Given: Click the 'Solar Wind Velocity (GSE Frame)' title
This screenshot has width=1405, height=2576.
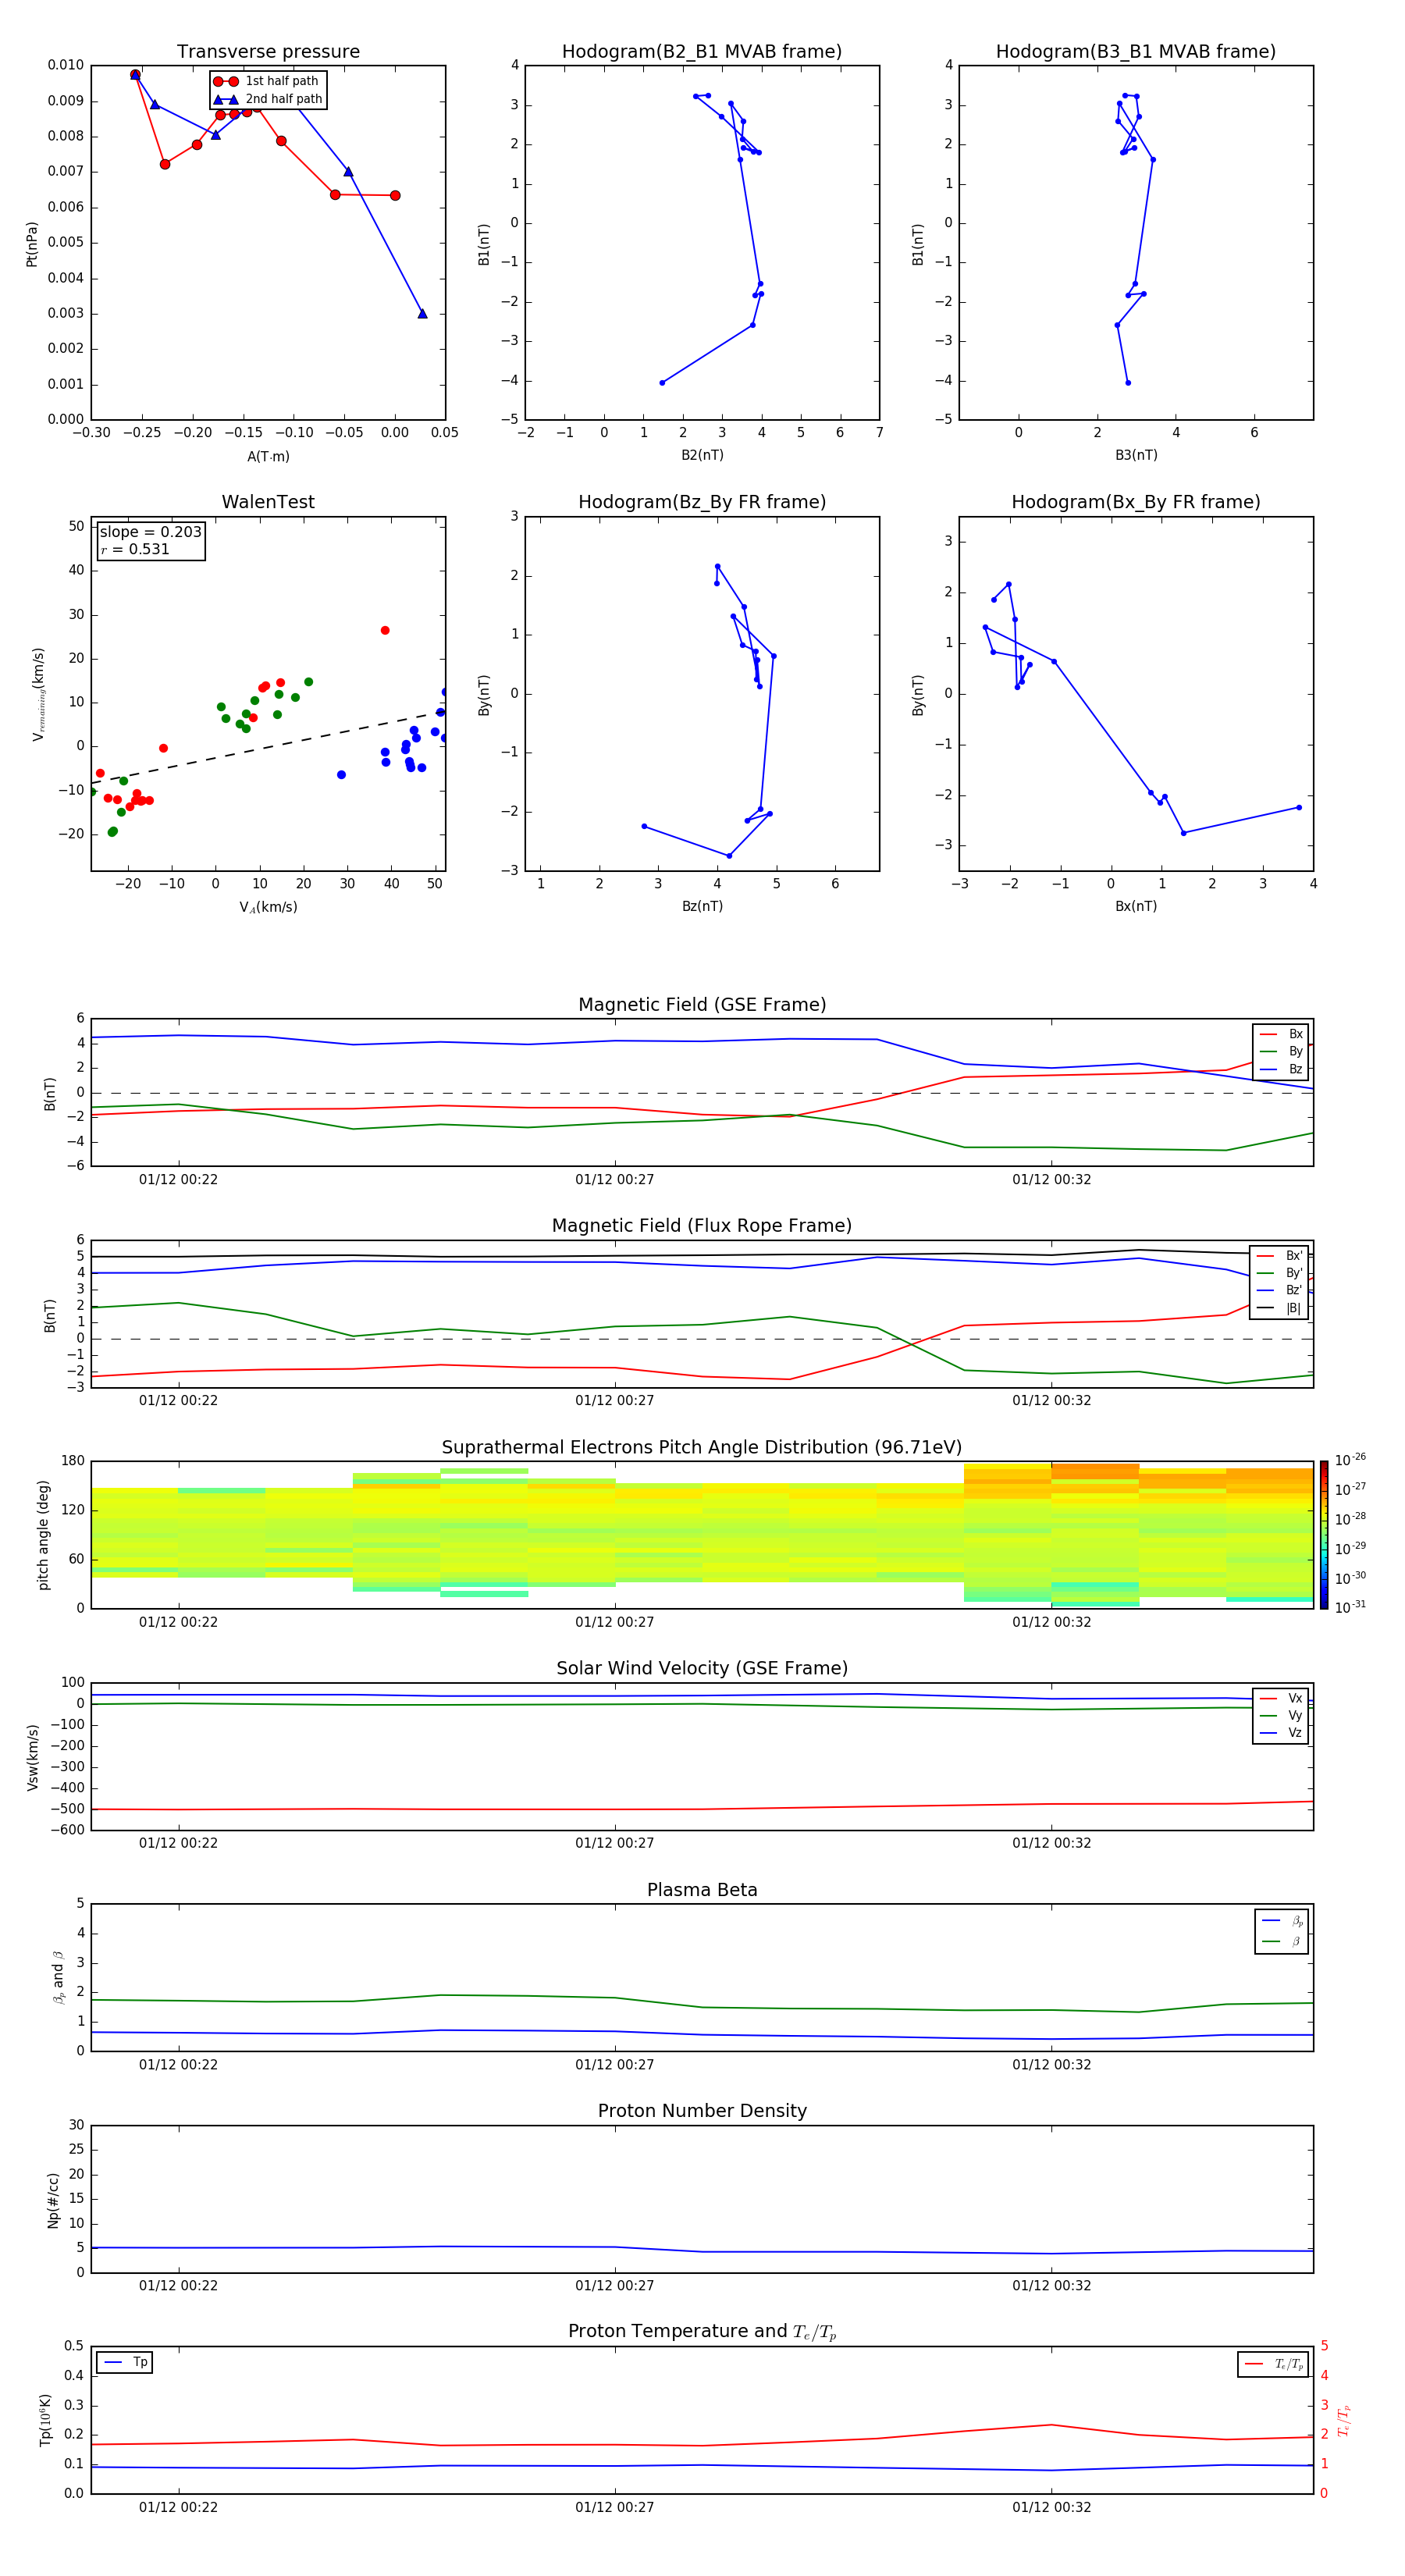Looking at the screenshot, I should (702, 1669).
